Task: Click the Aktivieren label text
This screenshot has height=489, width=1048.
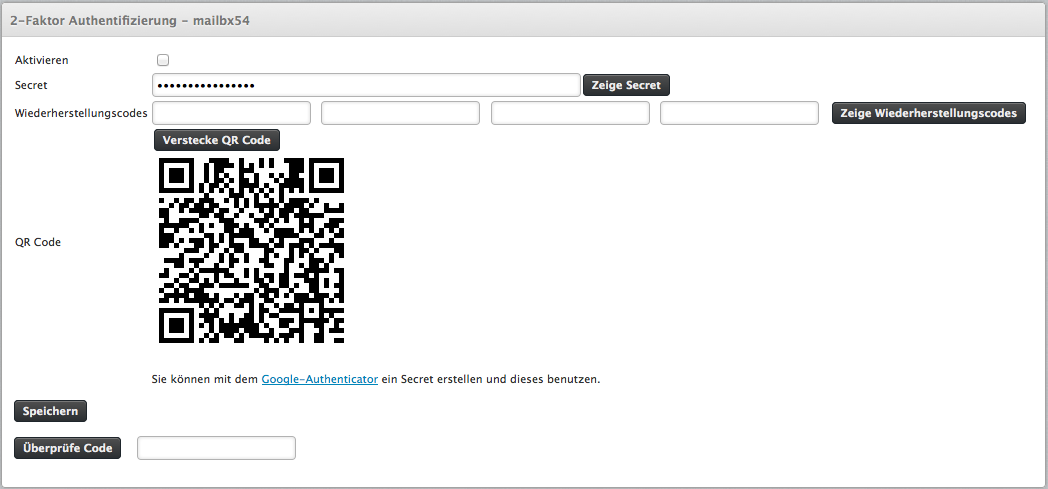Action: point(41,60)
